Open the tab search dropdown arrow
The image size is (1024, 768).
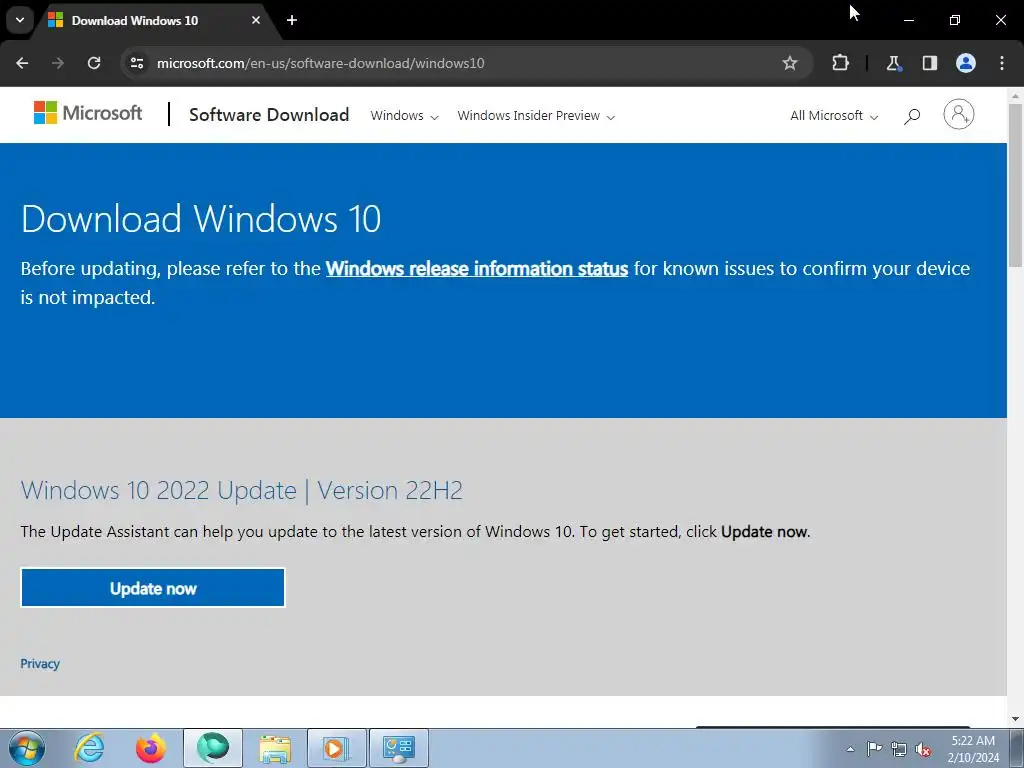pos(20,20)
